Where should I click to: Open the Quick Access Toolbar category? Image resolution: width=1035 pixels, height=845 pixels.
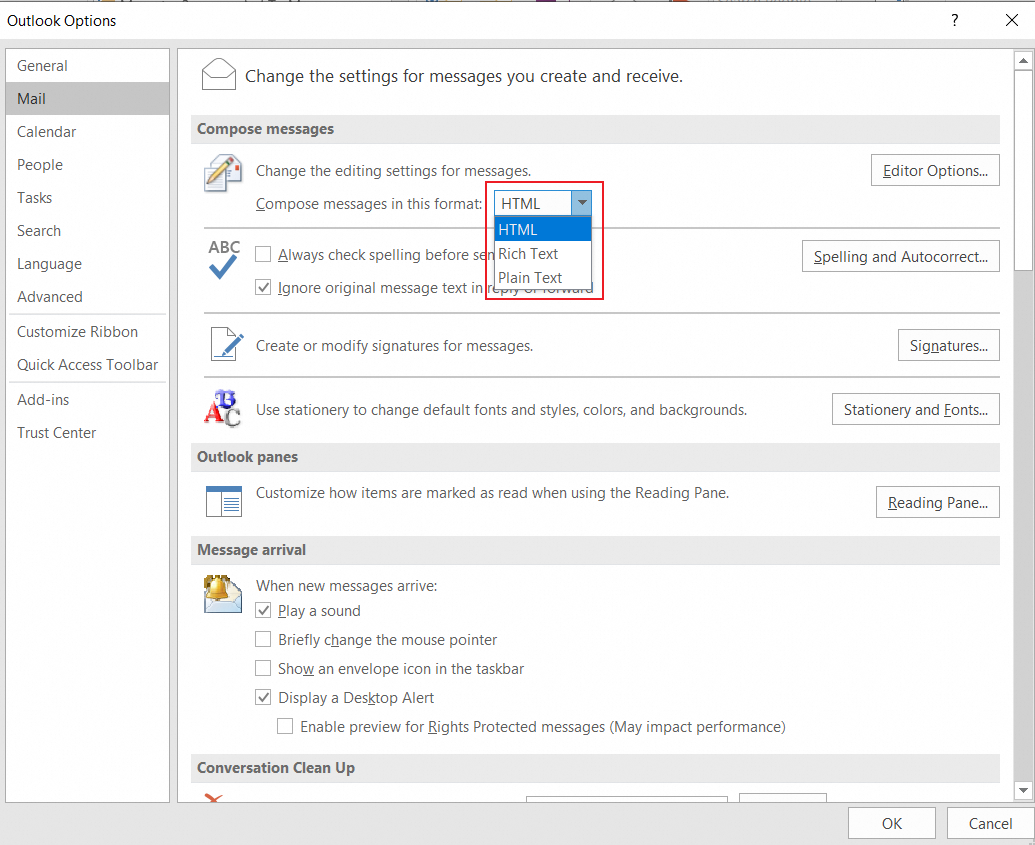[87, 364]
